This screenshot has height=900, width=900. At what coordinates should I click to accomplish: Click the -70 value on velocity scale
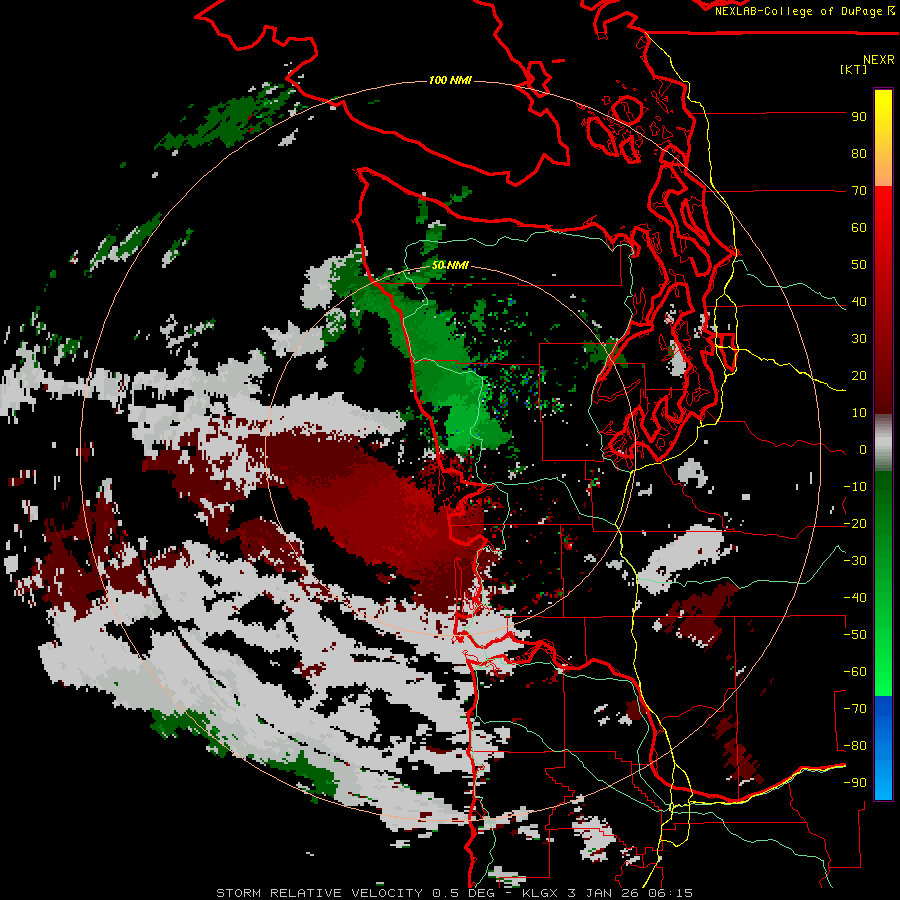[x=855, y=709]
